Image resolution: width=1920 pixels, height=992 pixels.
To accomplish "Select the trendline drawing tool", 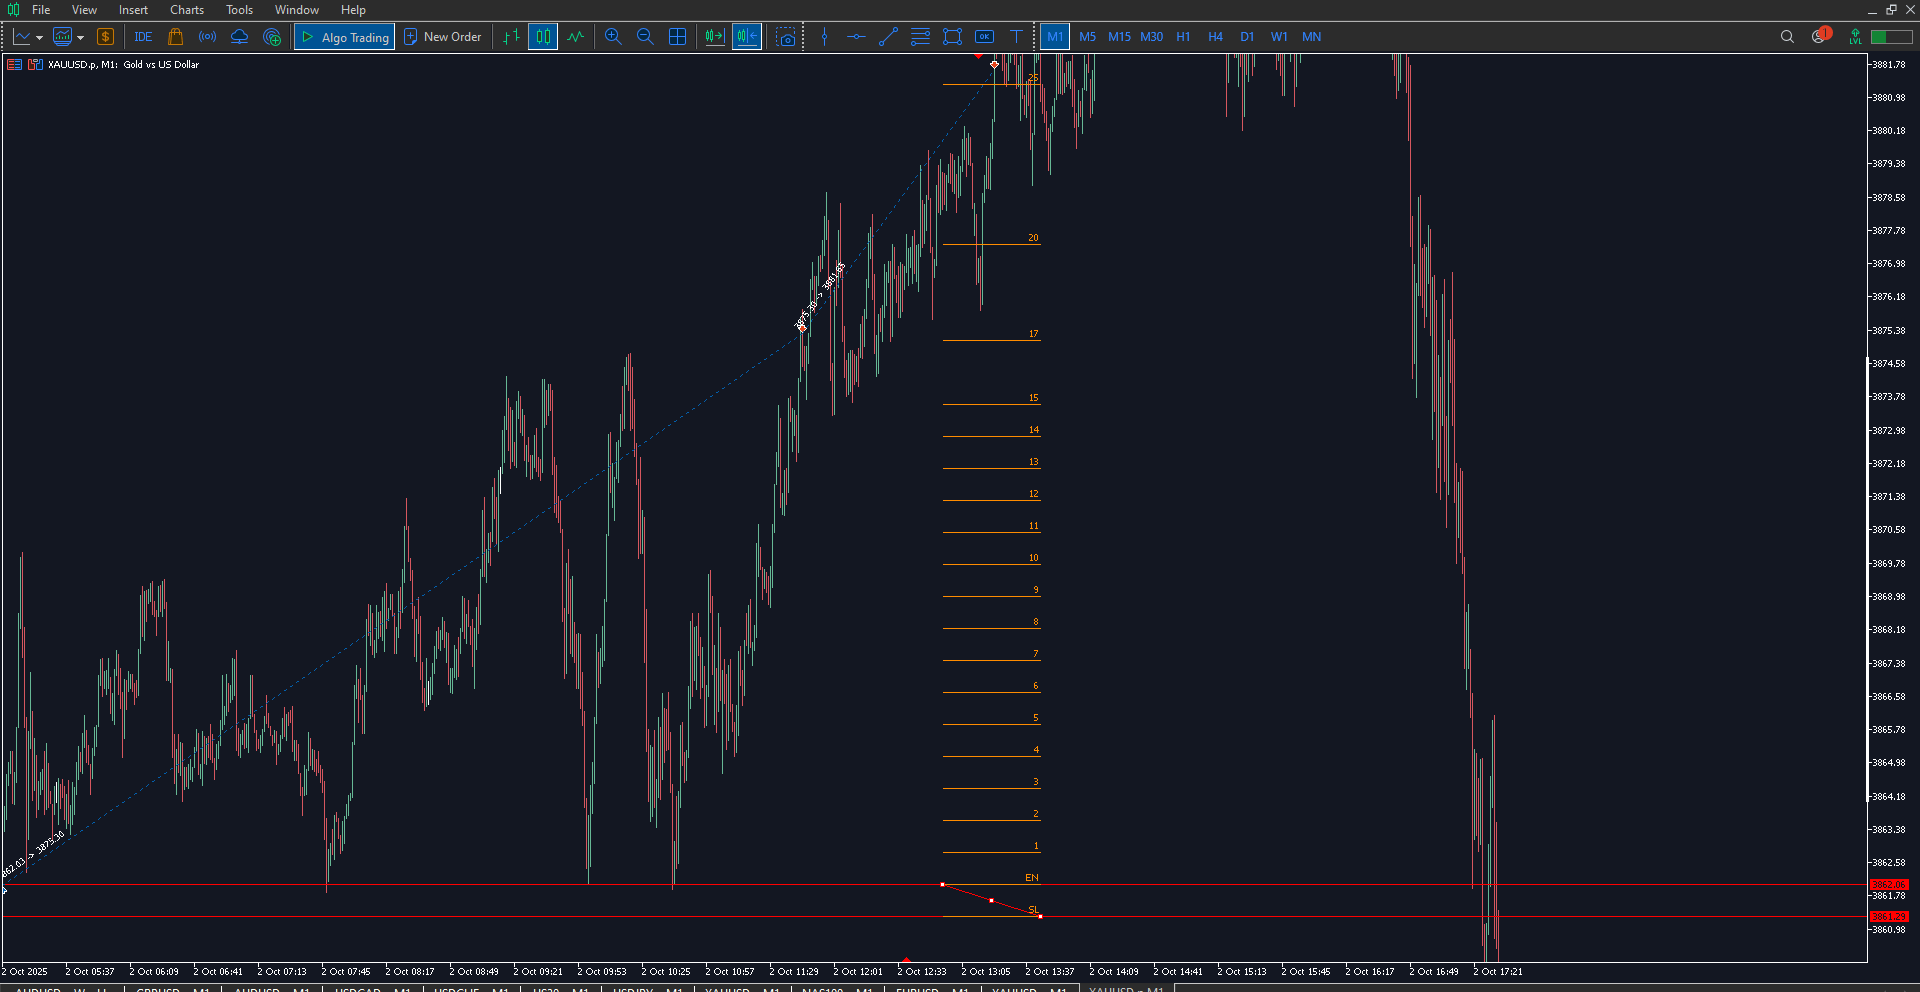I will click(x=888, y=37).
